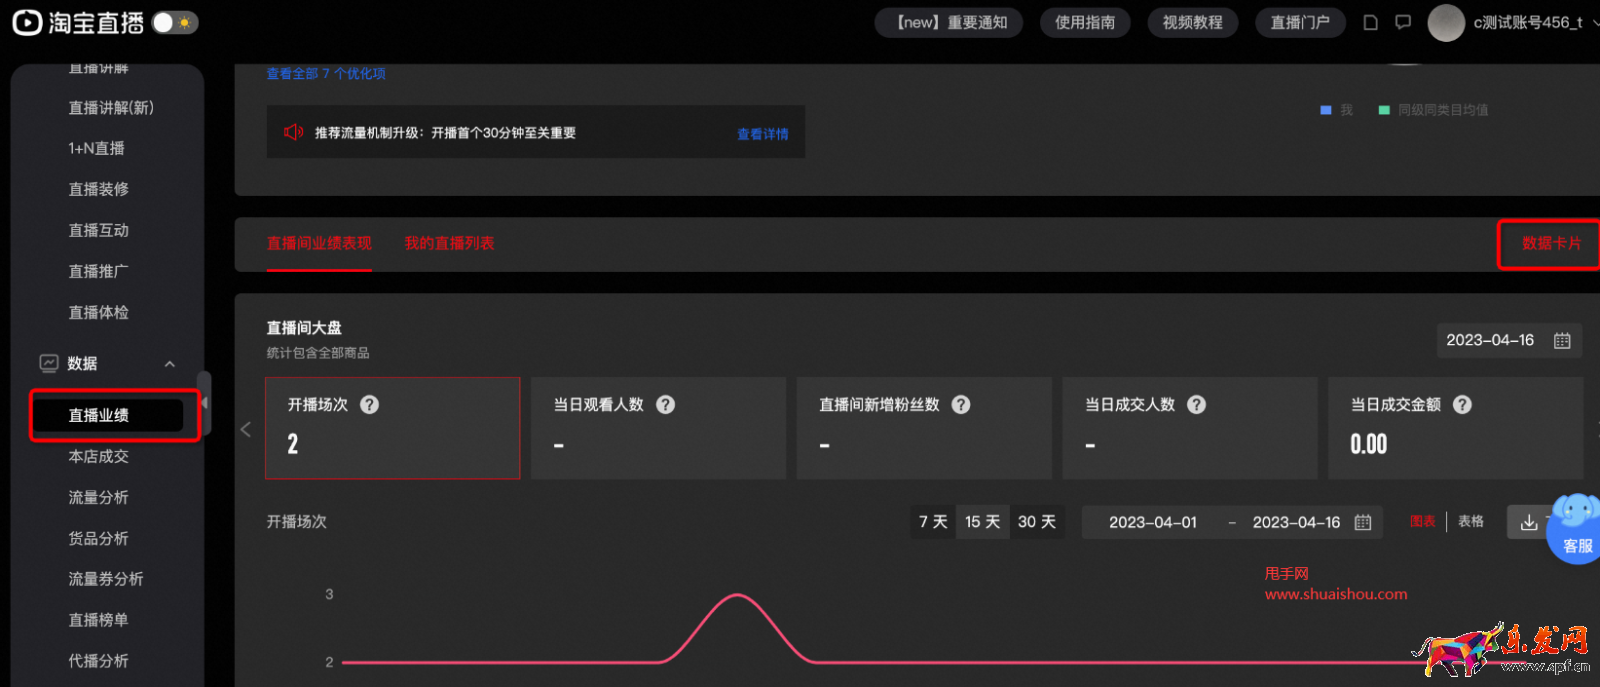Open 直播门户 in top bar
This screenshot has height=687, width=1600.
(1300, 22)
